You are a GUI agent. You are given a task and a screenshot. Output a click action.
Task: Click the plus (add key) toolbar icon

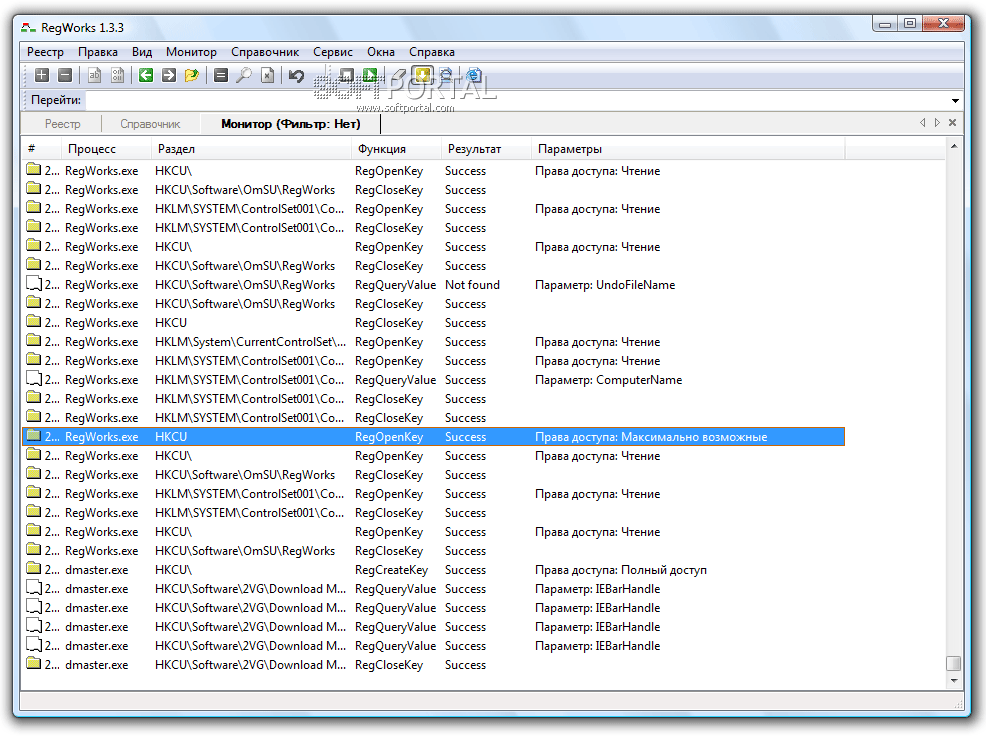pyautogui.click(x=42, y=75)
